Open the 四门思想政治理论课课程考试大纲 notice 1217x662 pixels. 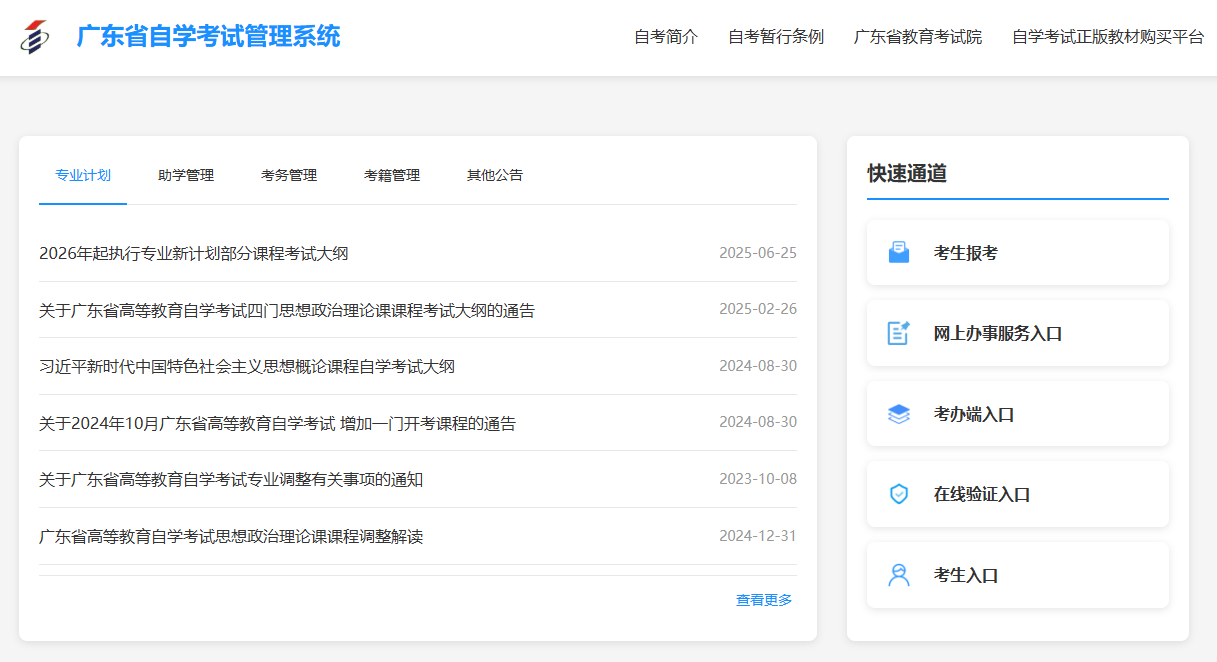click(x=287, y=311)
